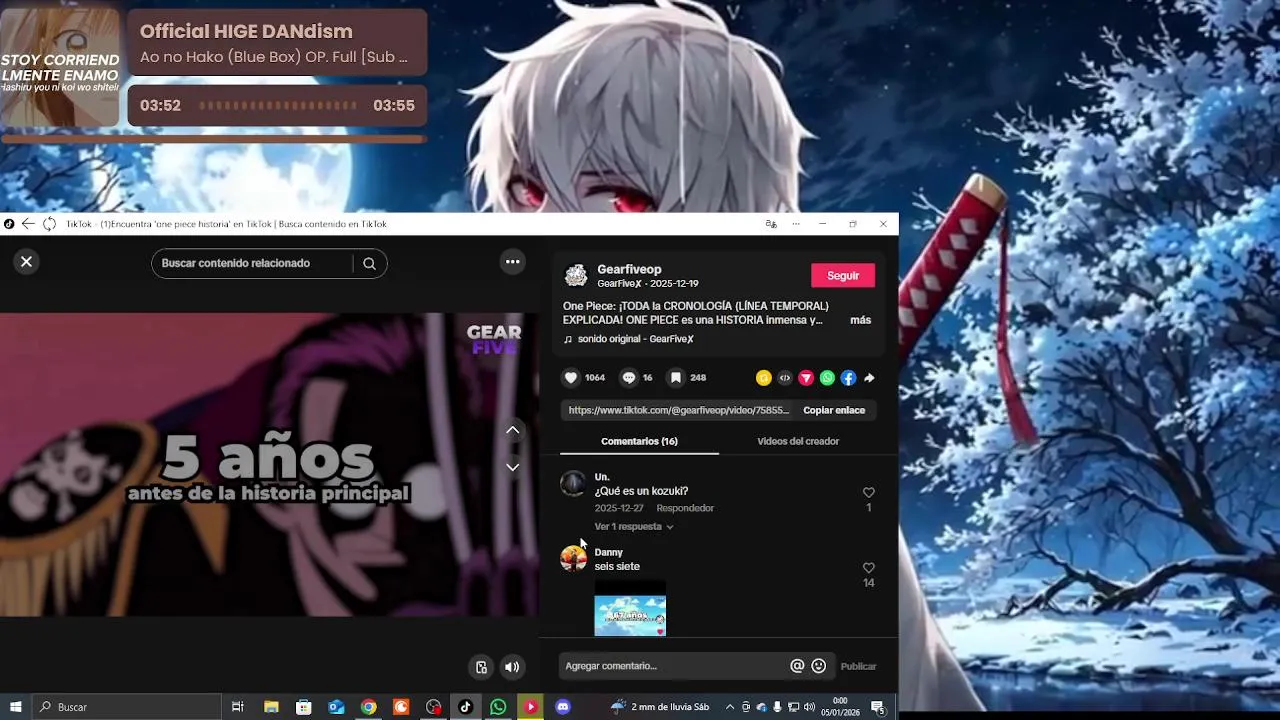Viewport: 1280px width, 720px height.
Task: Get the embed code icon
Action: [x=785, y=378]
